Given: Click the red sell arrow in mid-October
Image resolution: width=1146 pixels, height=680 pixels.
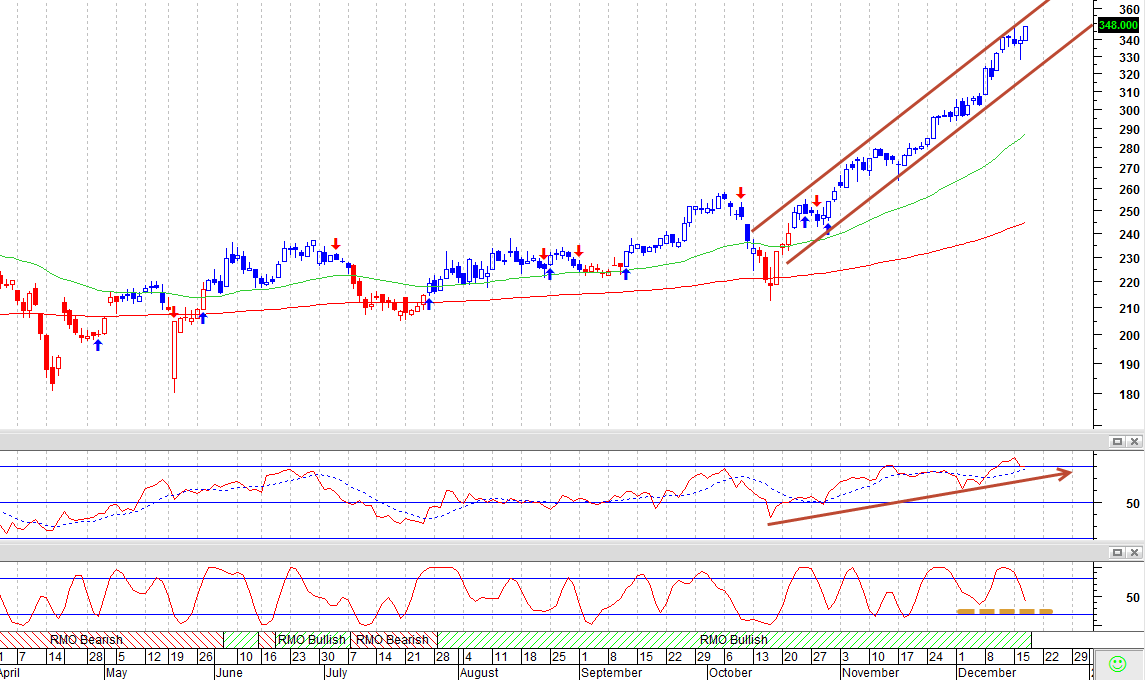Looking at the screenshot, I should (740, 193).
